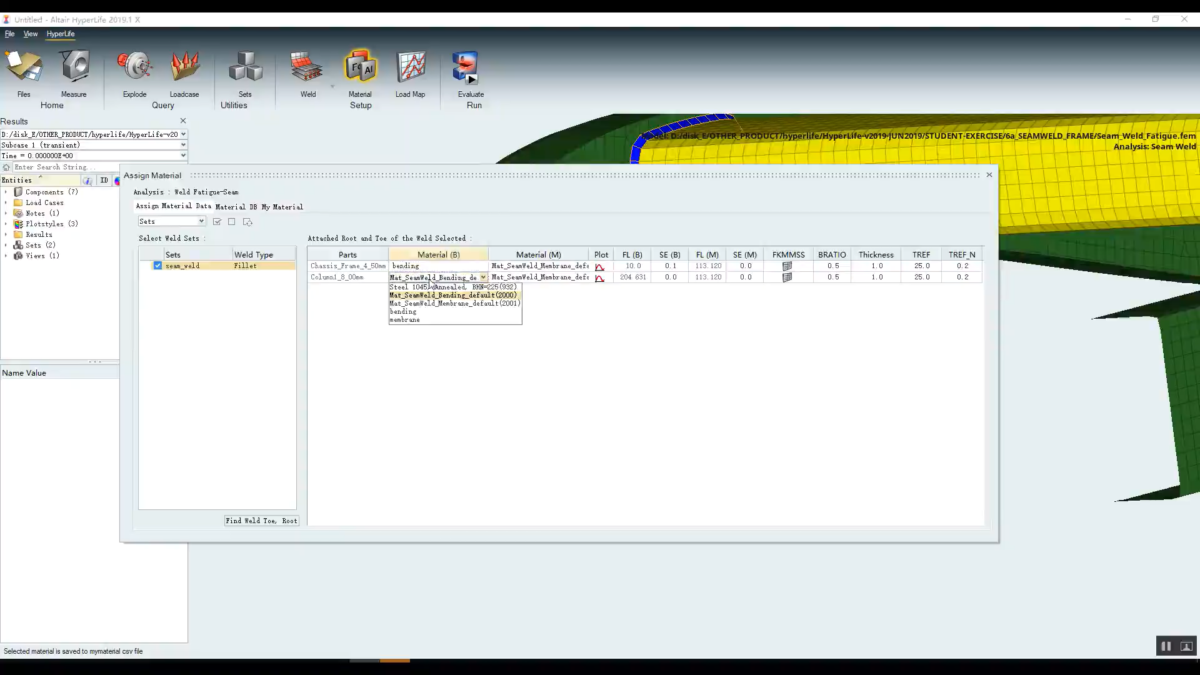Select the Weld setup tool

pos(308,74)
